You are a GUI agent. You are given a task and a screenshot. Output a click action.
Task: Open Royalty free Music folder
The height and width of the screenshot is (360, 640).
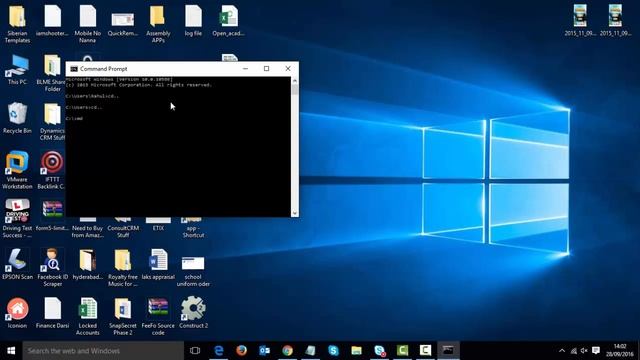pos(122,267)
